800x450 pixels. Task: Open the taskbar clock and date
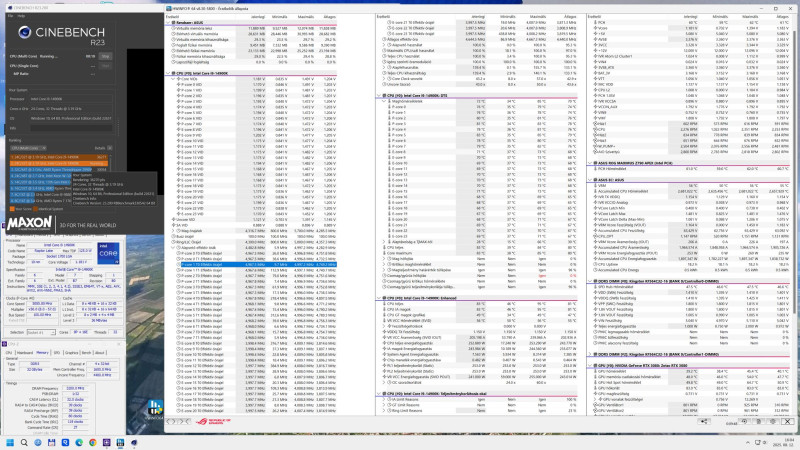click(x=783, y=442)
